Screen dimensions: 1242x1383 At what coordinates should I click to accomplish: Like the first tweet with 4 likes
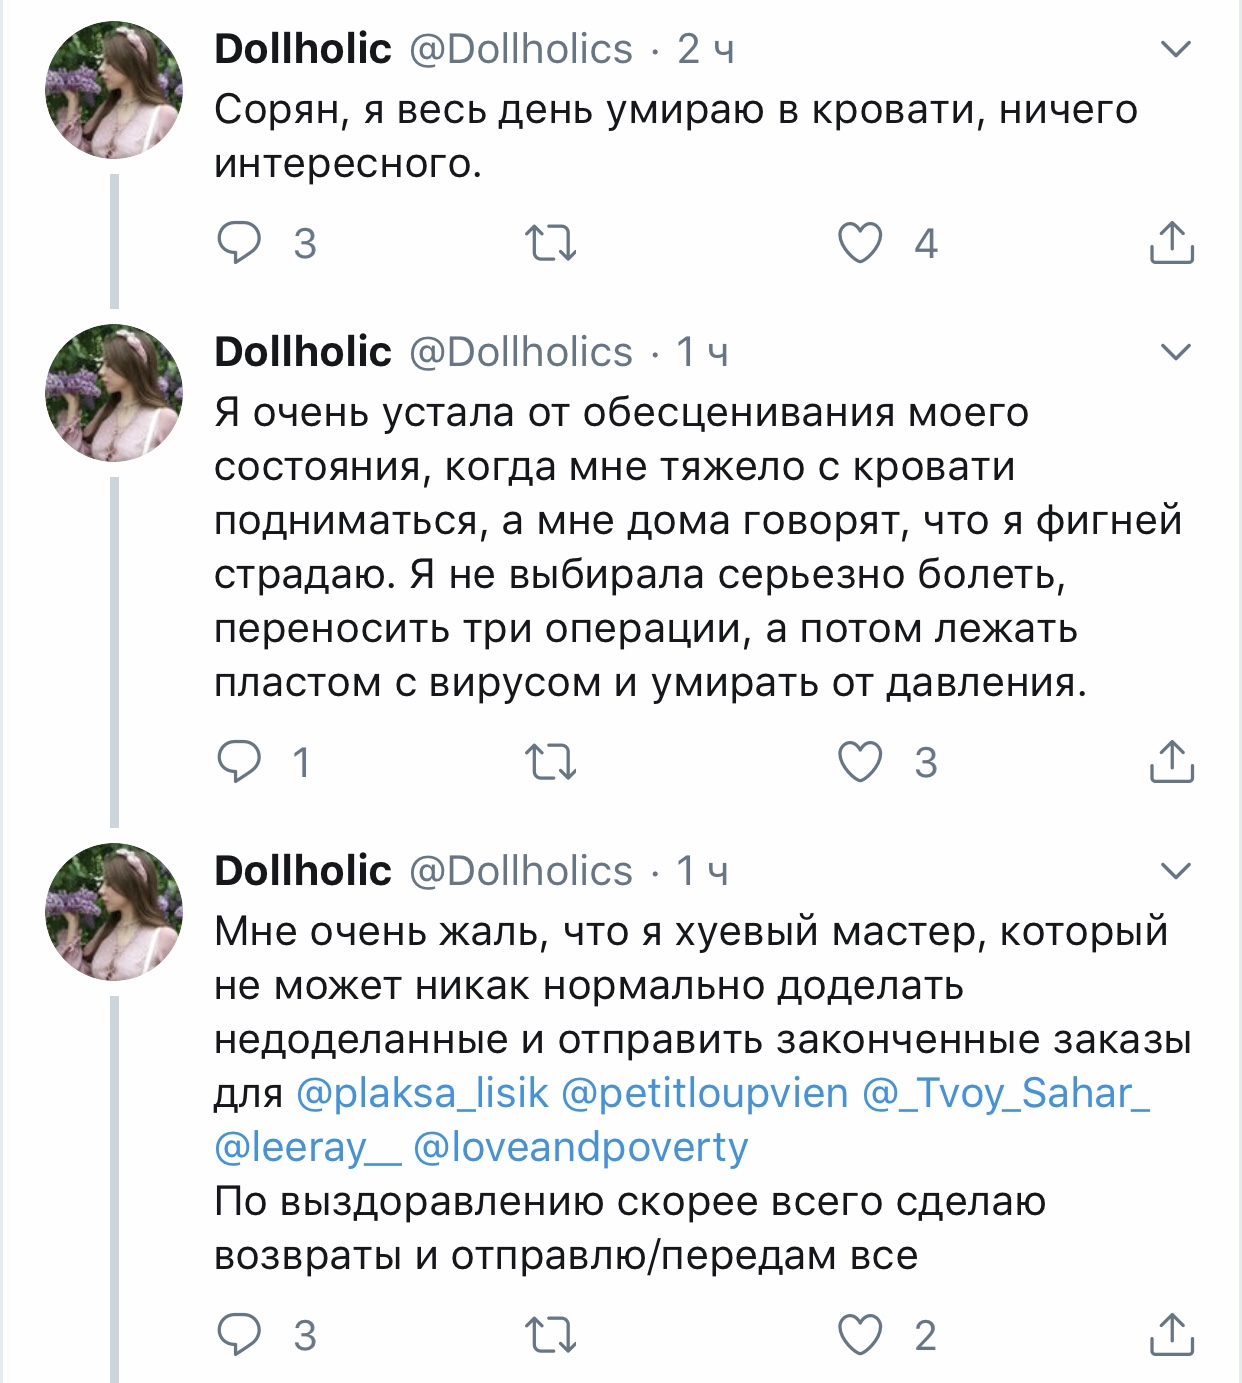pos(860,243)
